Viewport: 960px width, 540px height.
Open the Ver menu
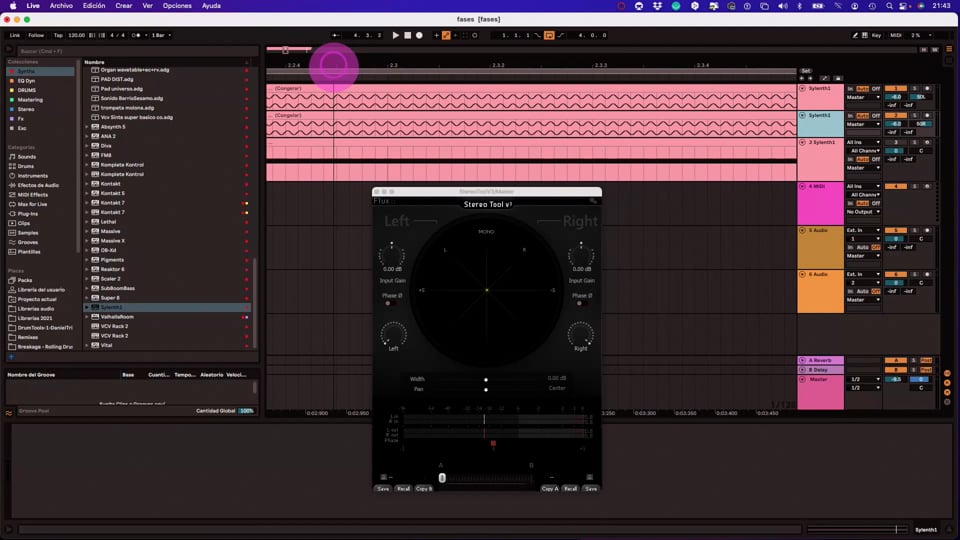pyautogui.click(x=148, y=6)
